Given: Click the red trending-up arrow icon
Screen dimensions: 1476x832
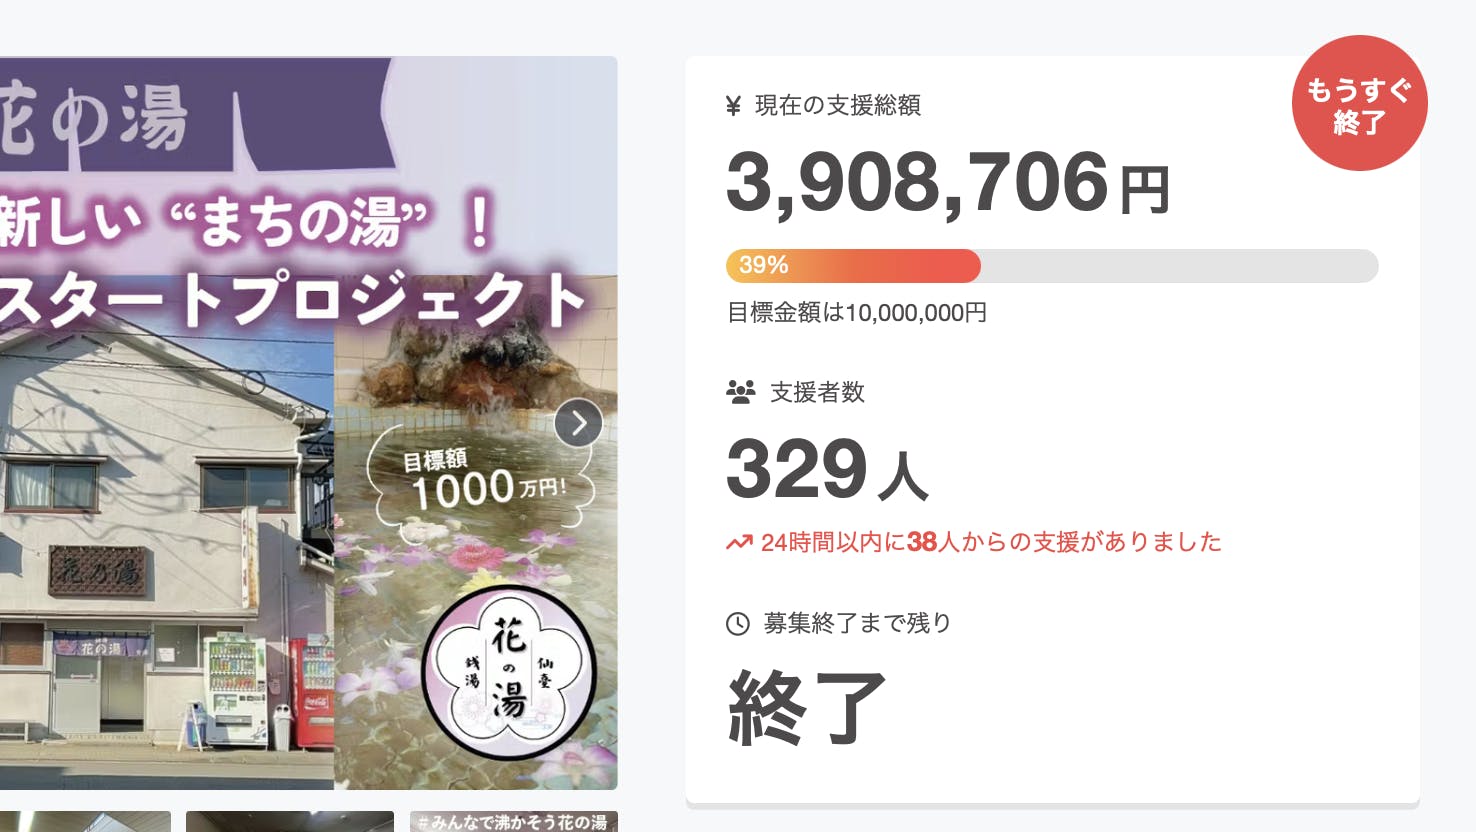Looking at the screenshot, I should (x=739, y=543).
